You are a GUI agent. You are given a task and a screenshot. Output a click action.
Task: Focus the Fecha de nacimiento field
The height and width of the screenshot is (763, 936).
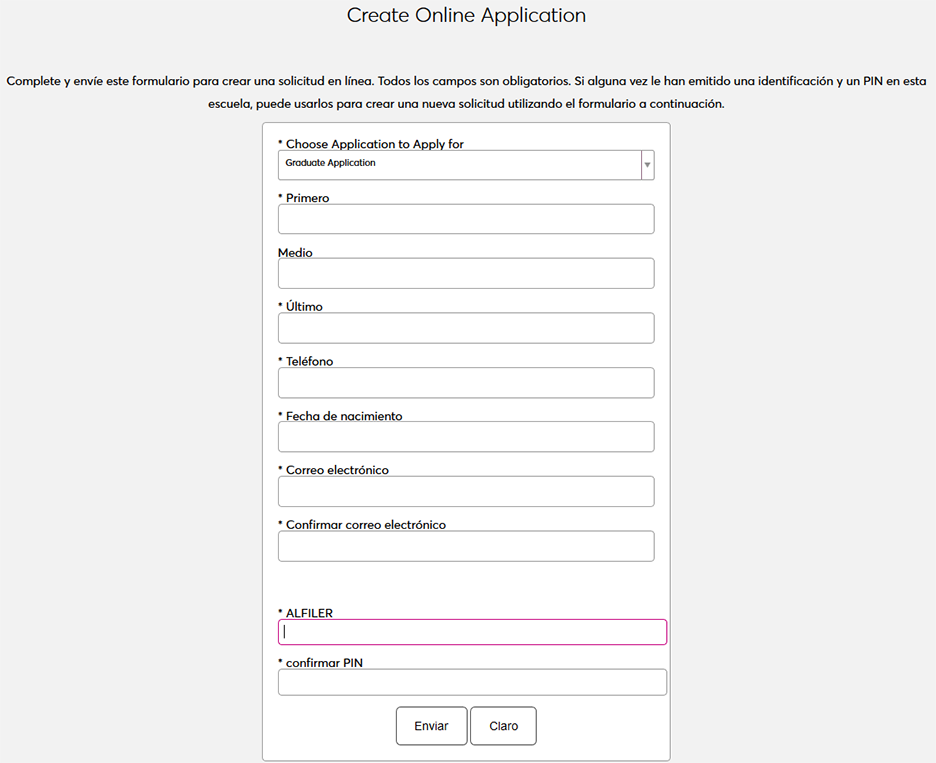click(x=466, y=437)
